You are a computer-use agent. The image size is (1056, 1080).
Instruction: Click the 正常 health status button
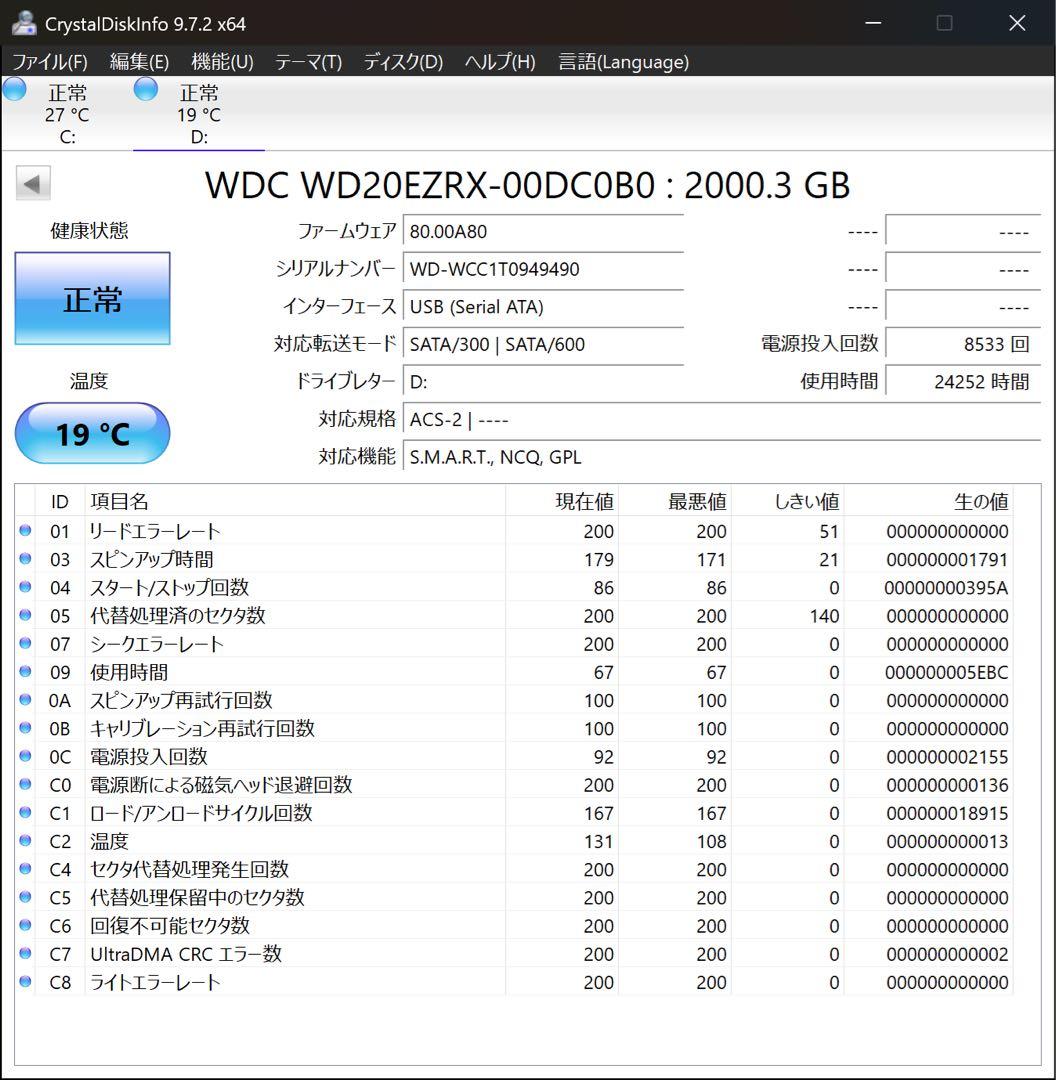pyautogui.click(x=92, y=298)
